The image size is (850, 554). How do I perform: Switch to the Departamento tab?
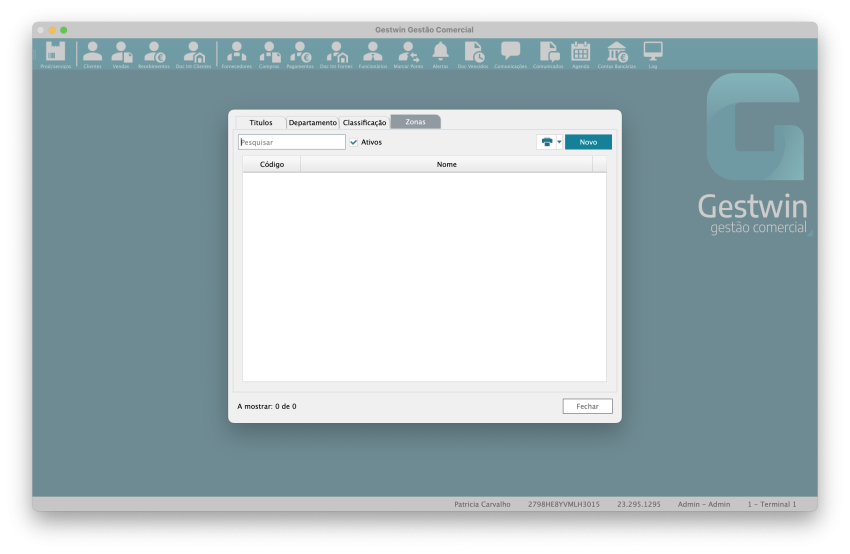[x=312, y=122]
